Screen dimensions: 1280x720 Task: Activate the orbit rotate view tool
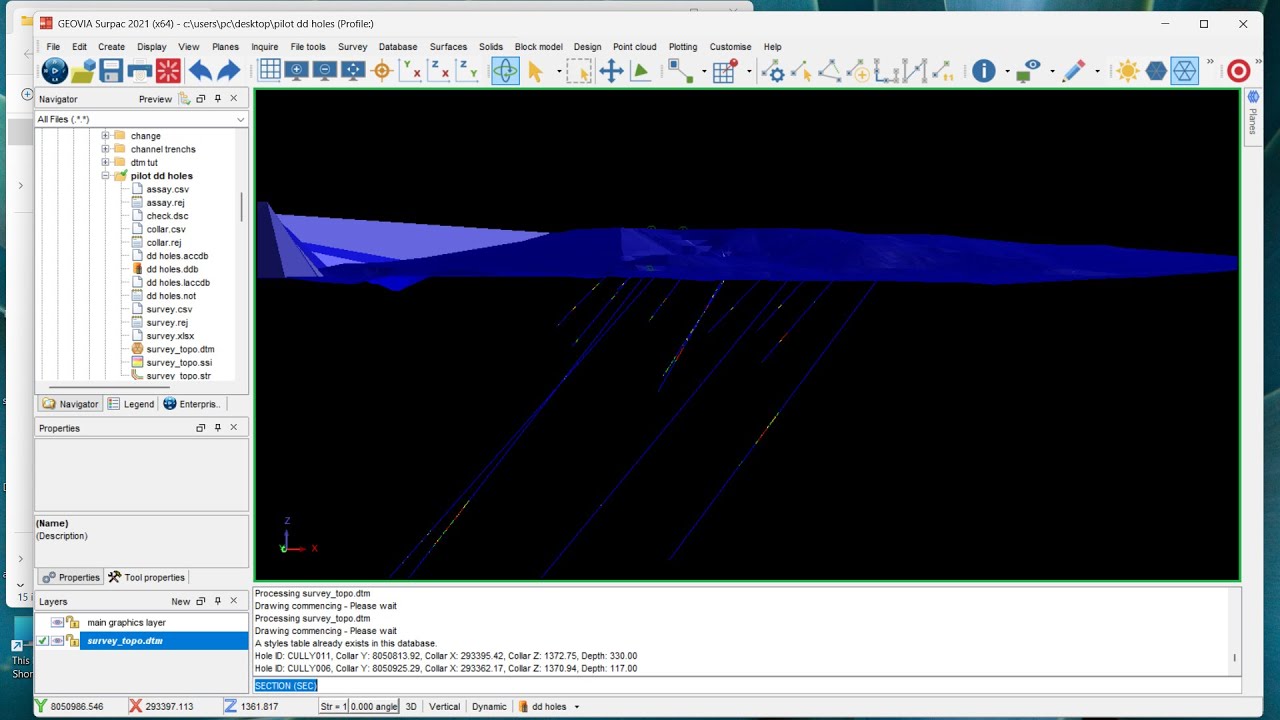(505, 71)
